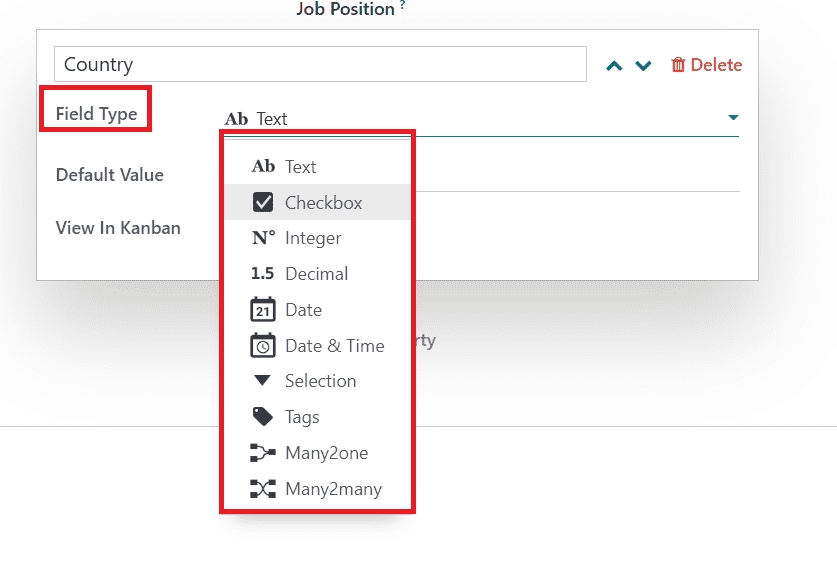Open the Field Type dropdown arrow
This screenshot has width=837, height=565.
[x=733, y=118]
